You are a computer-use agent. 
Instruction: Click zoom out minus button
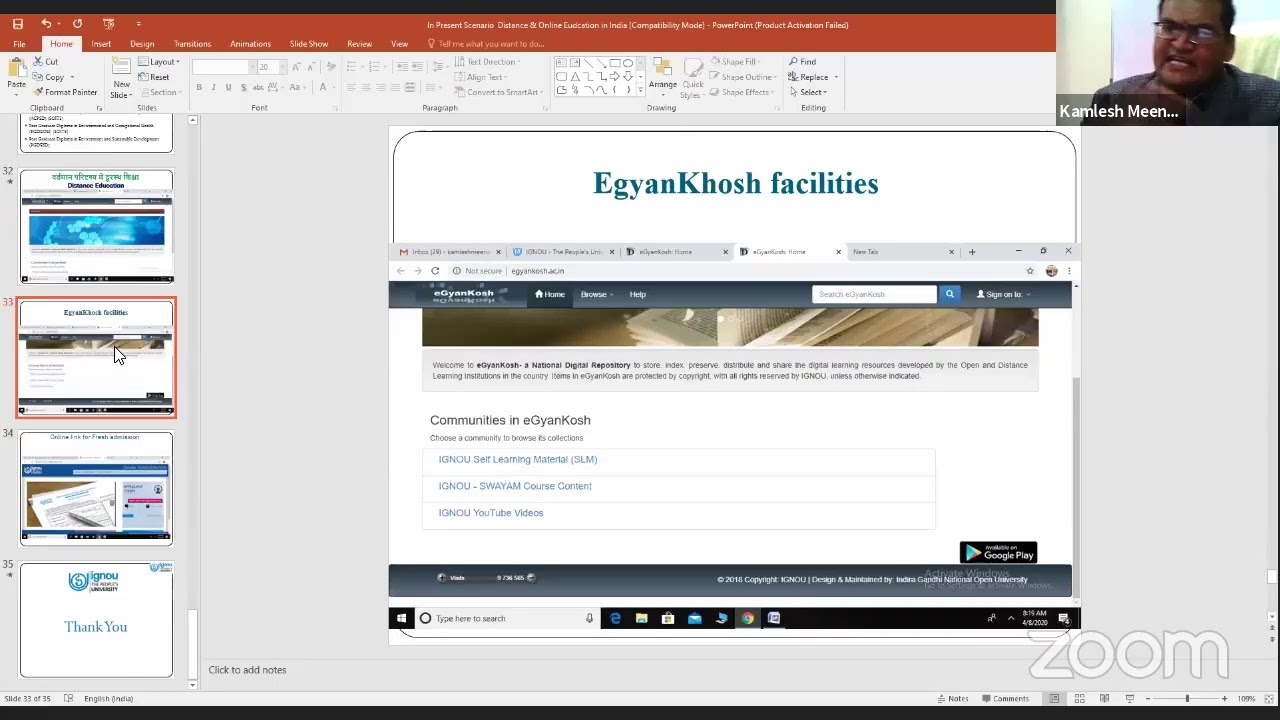pos(1147,698)
